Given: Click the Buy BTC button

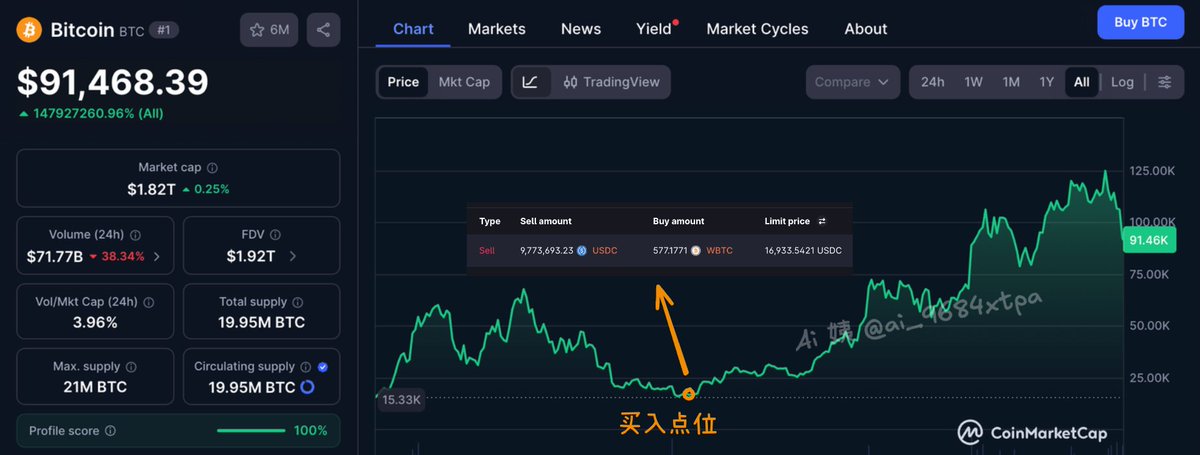Looking at the screenshot, I should point(1140,22).
